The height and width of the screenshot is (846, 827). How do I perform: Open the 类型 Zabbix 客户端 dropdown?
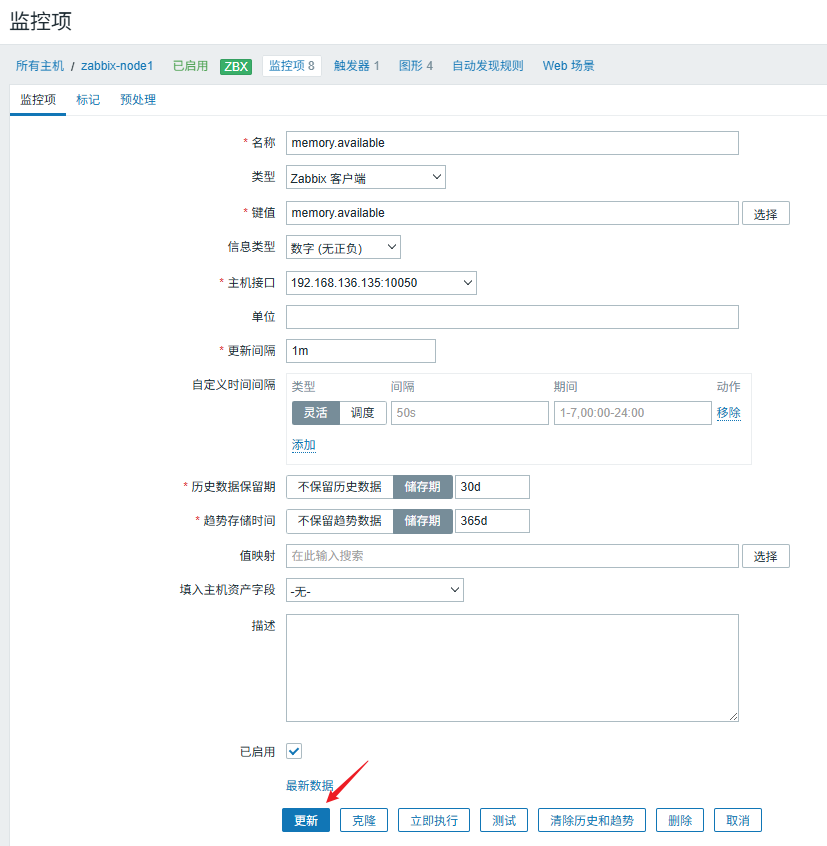tap(366, 177)
